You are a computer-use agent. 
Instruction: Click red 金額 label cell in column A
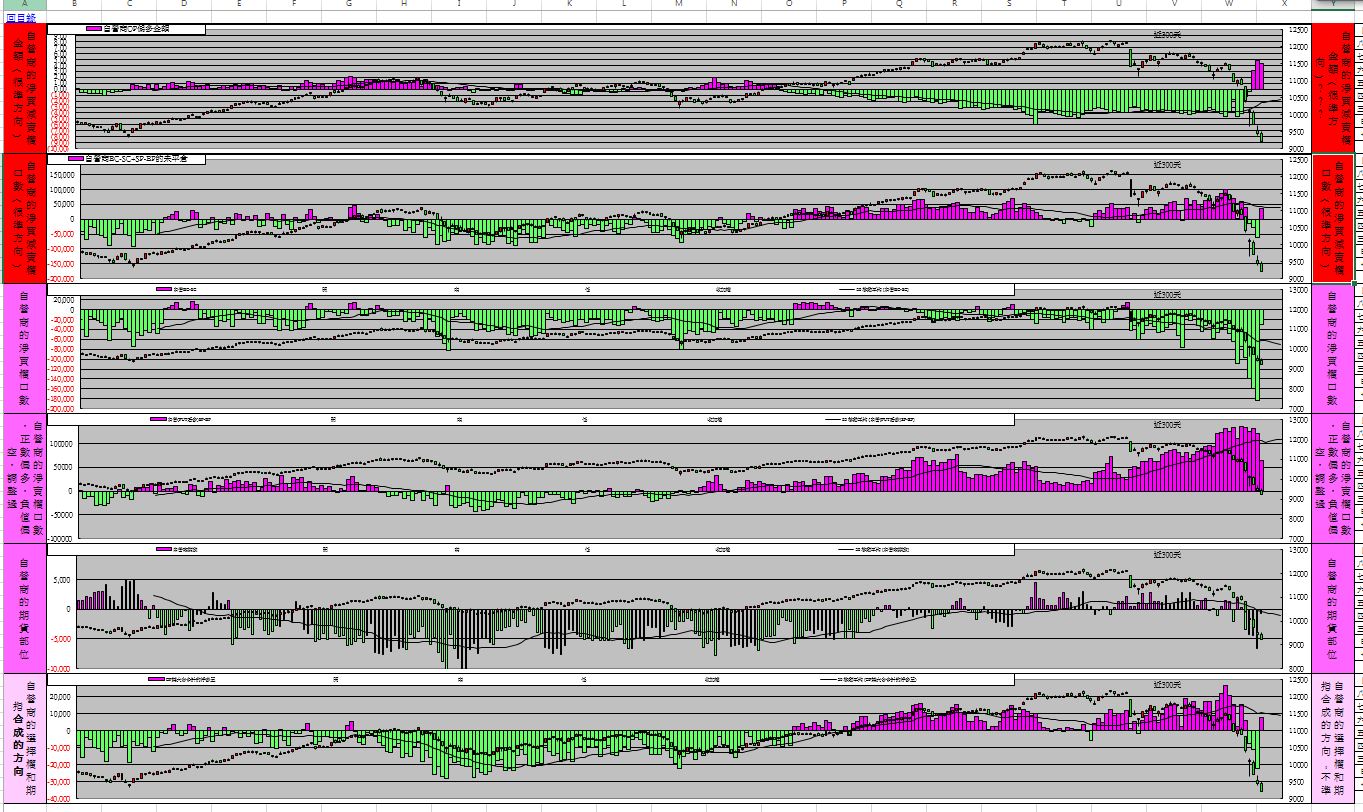pos(25,86)
